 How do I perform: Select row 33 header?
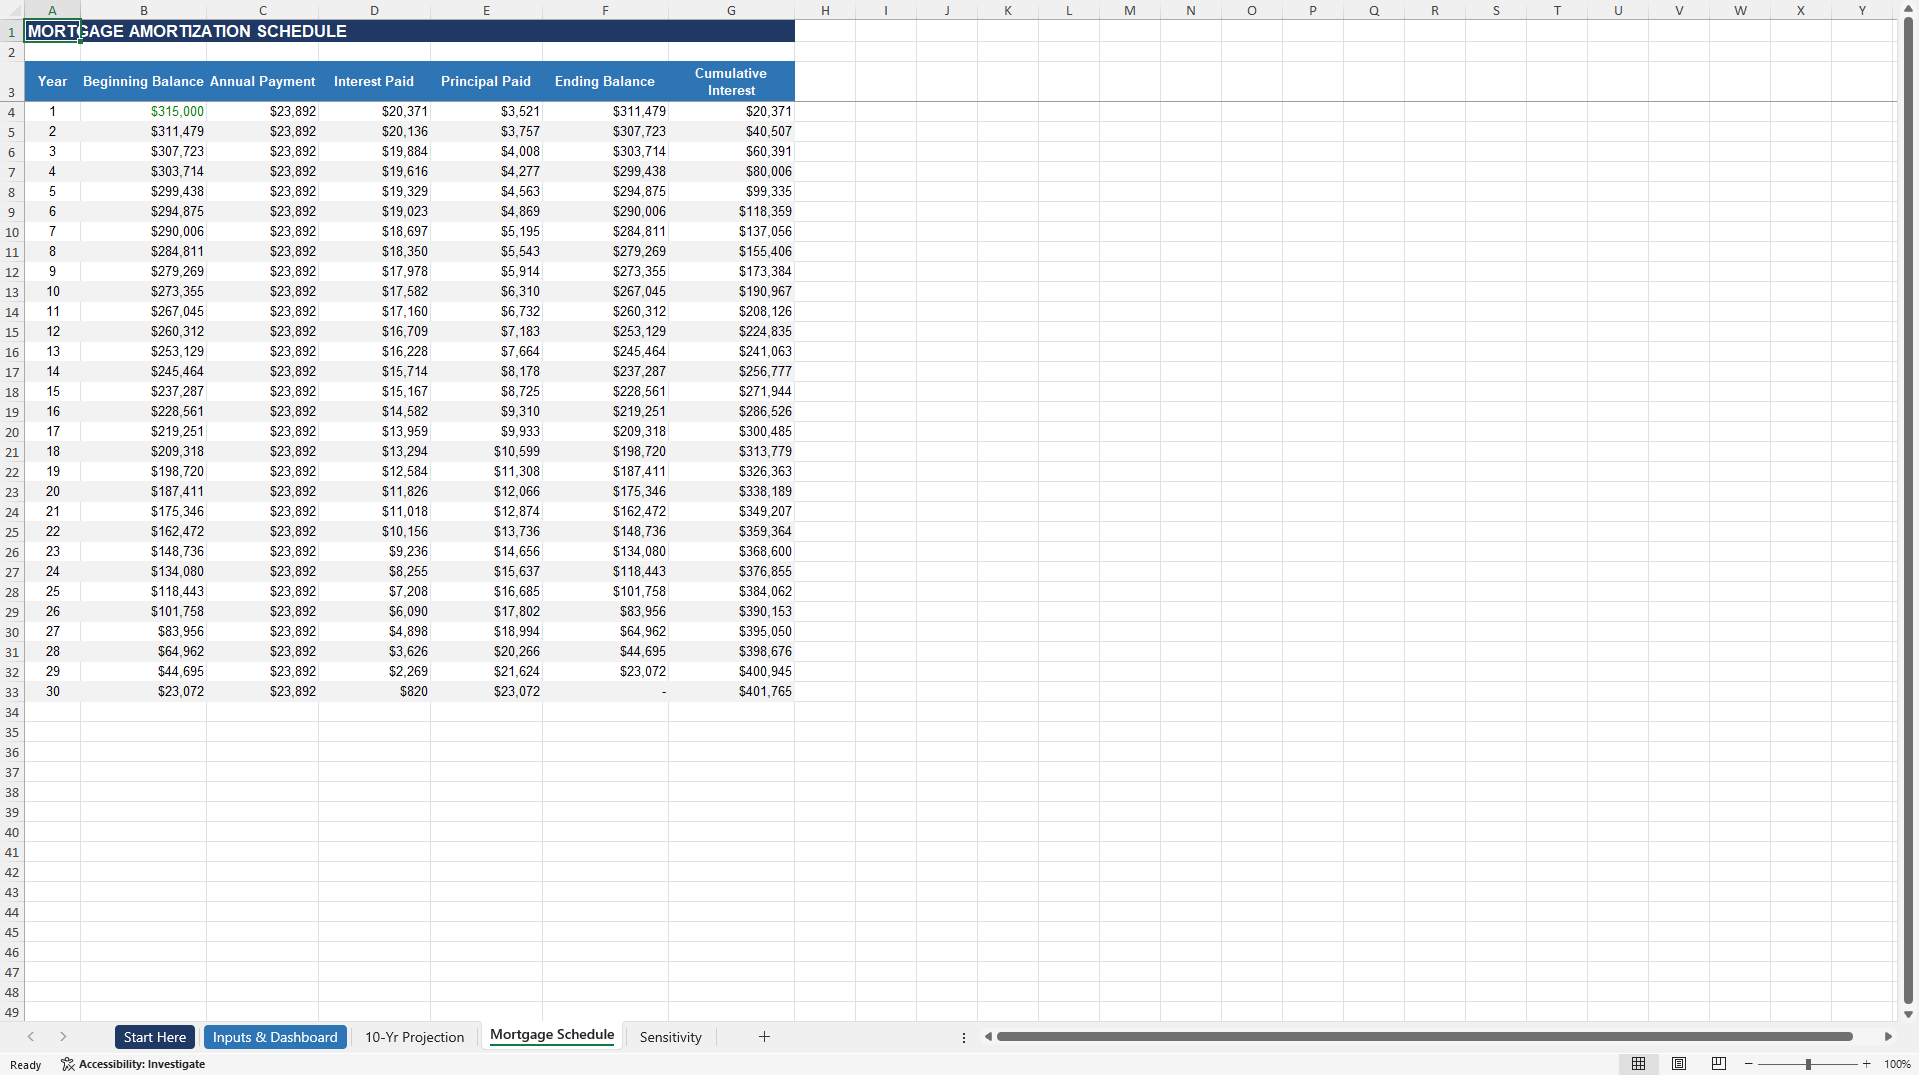click(x=12, y=692)
